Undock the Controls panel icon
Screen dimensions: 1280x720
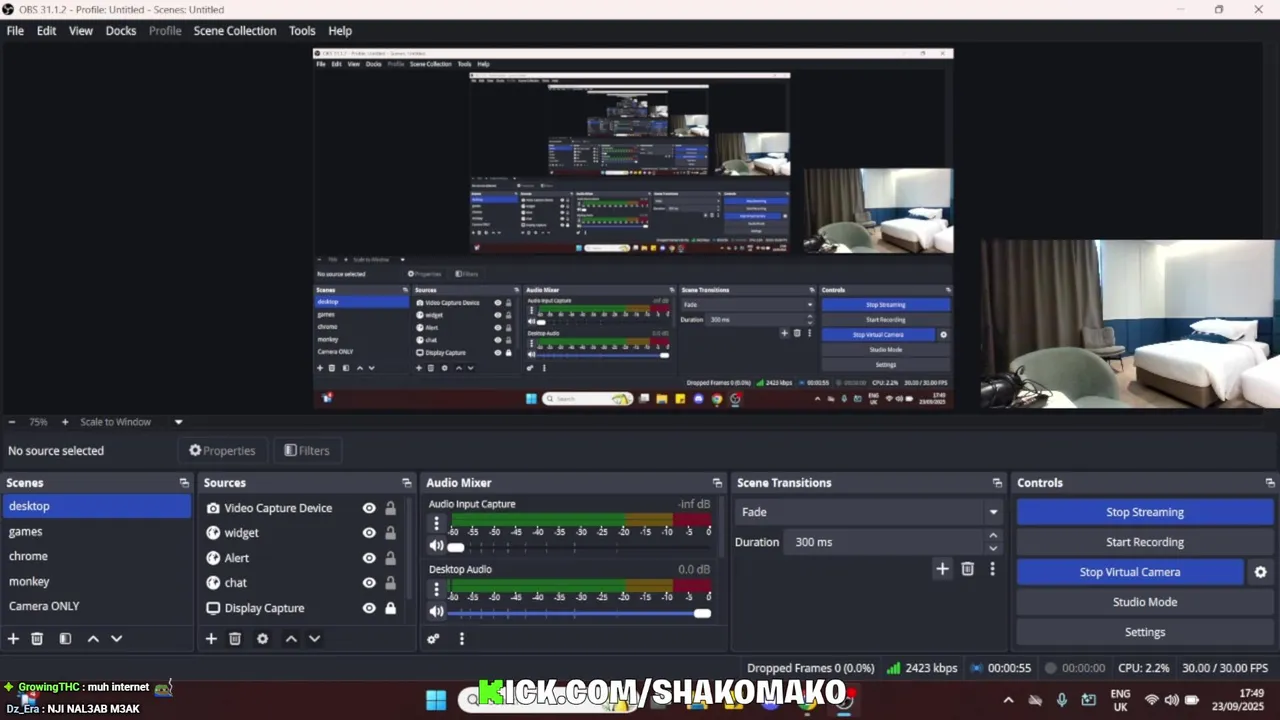[1270, 483]
